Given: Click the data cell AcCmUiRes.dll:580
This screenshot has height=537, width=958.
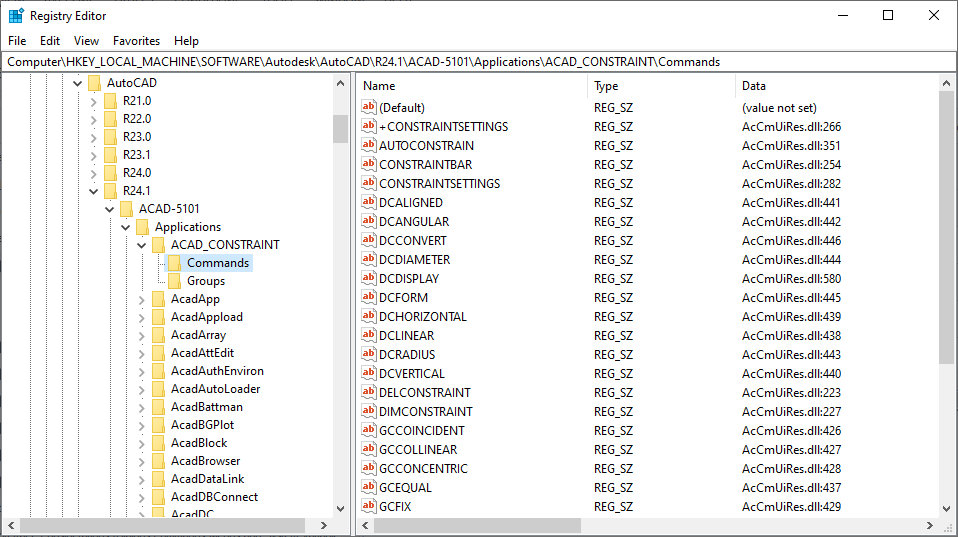Looking at the screenshot, I should [x=791, y=279].
